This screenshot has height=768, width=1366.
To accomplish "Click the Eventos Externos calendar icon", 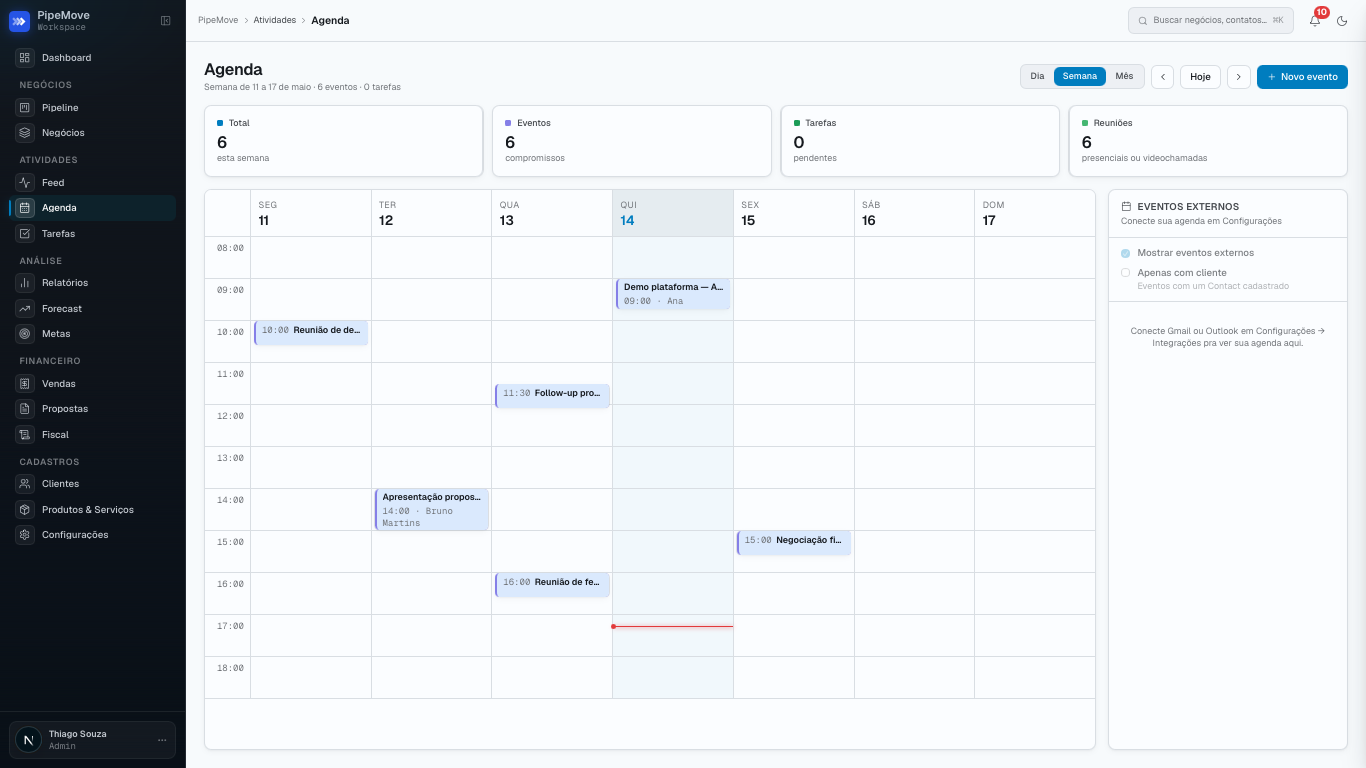I will pos(1126,207).
